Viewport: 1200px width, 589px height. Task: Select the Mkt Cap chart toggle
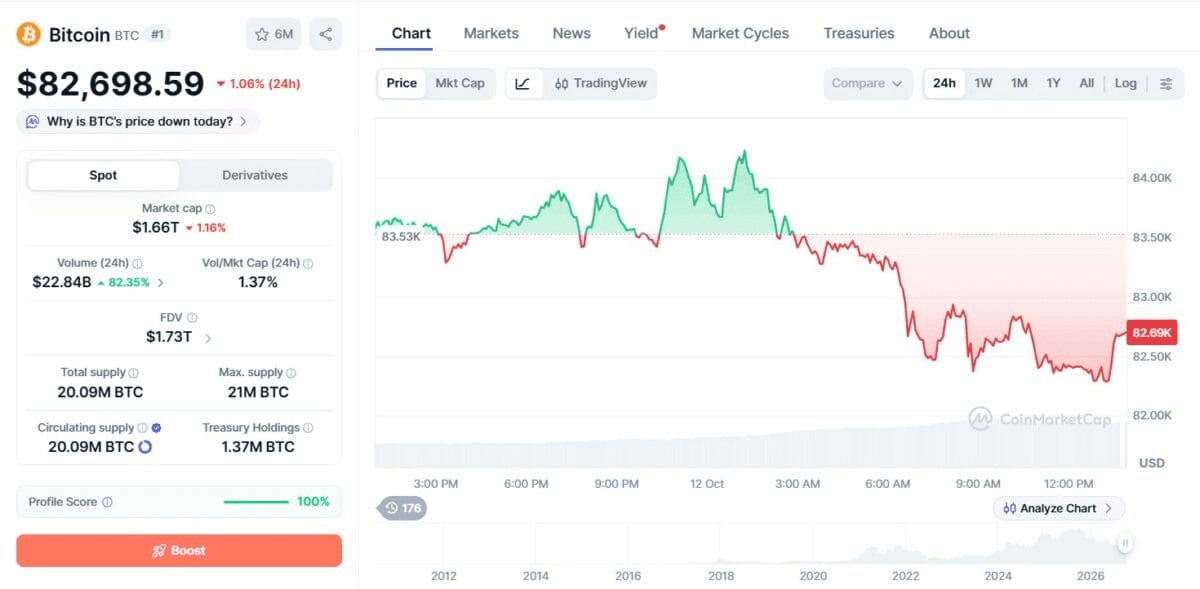point(460,83)
